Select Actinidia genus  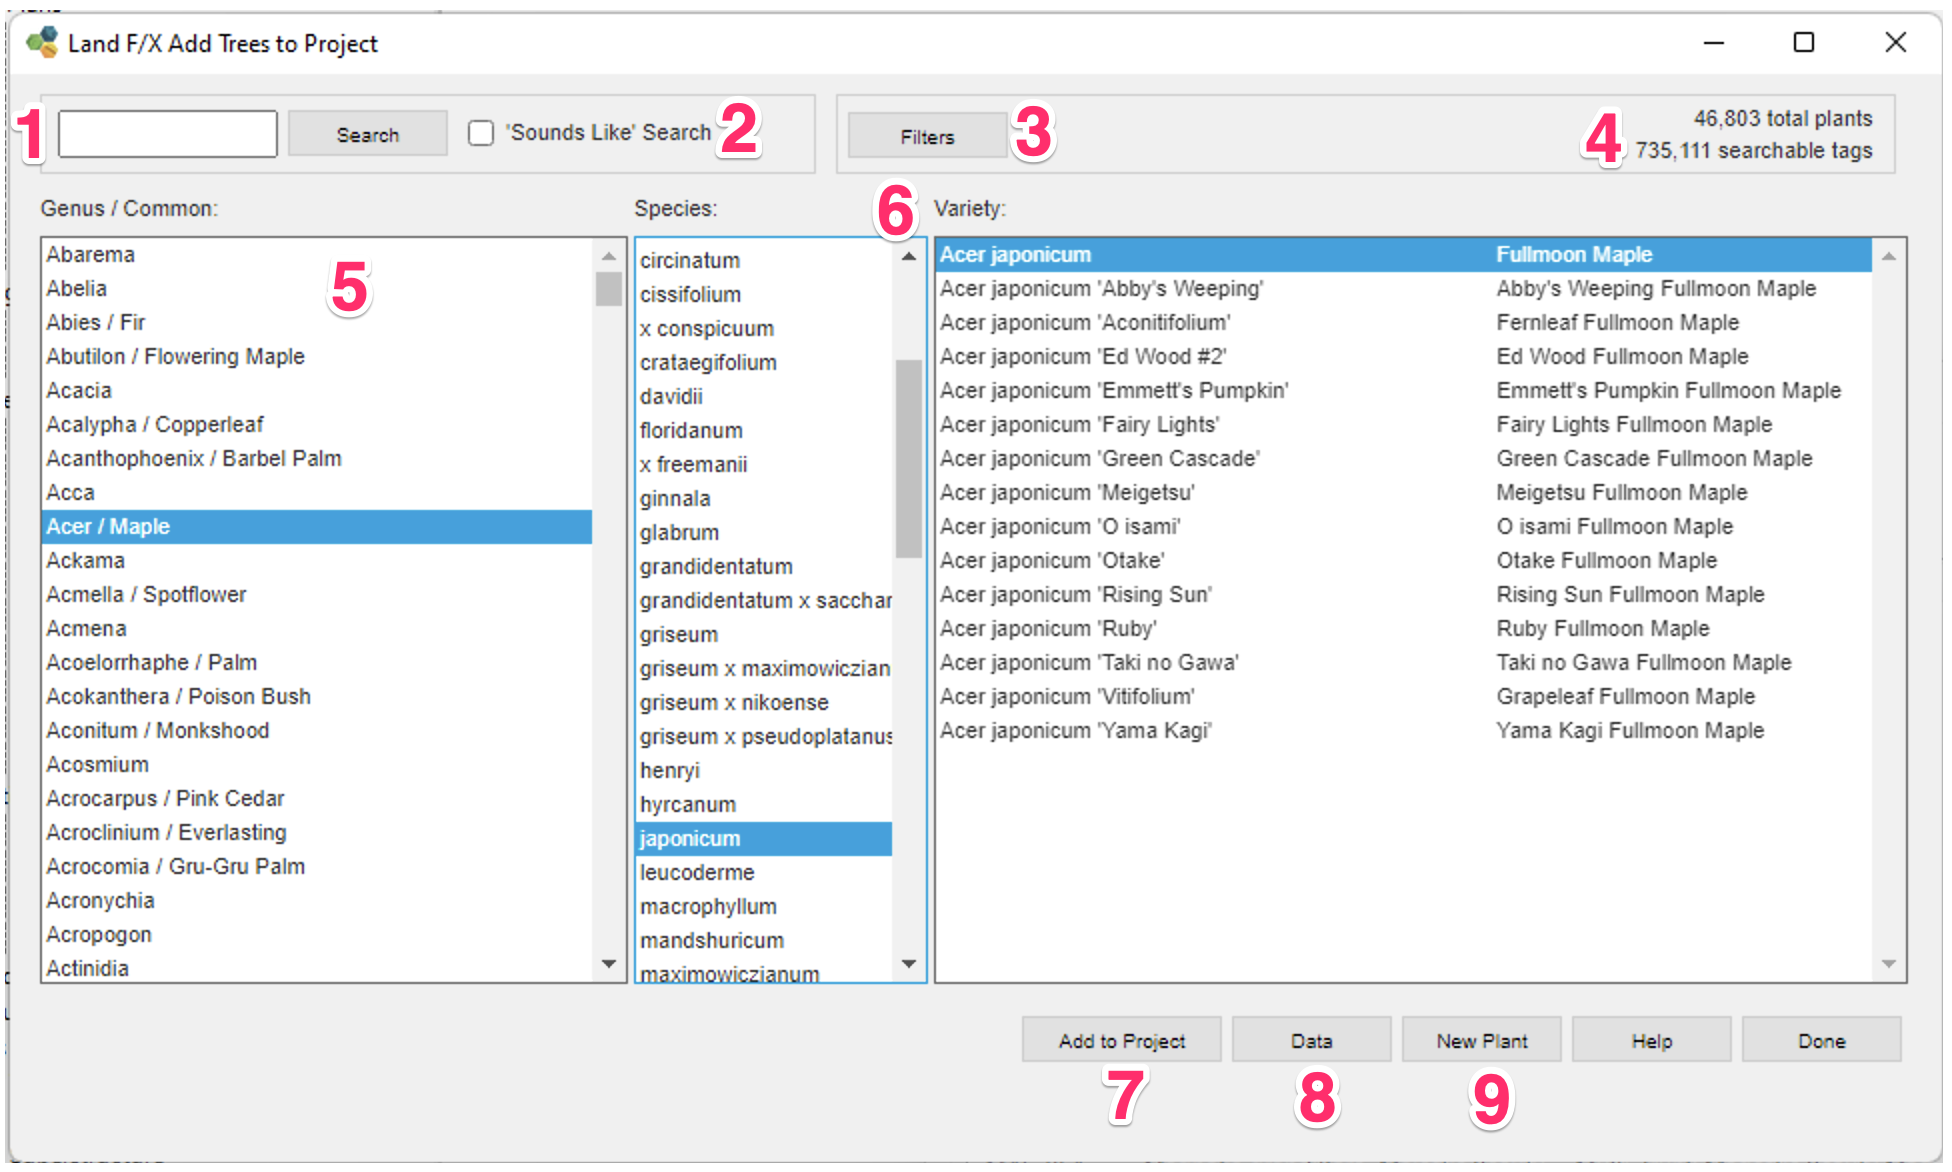click(x=317, y=967)
